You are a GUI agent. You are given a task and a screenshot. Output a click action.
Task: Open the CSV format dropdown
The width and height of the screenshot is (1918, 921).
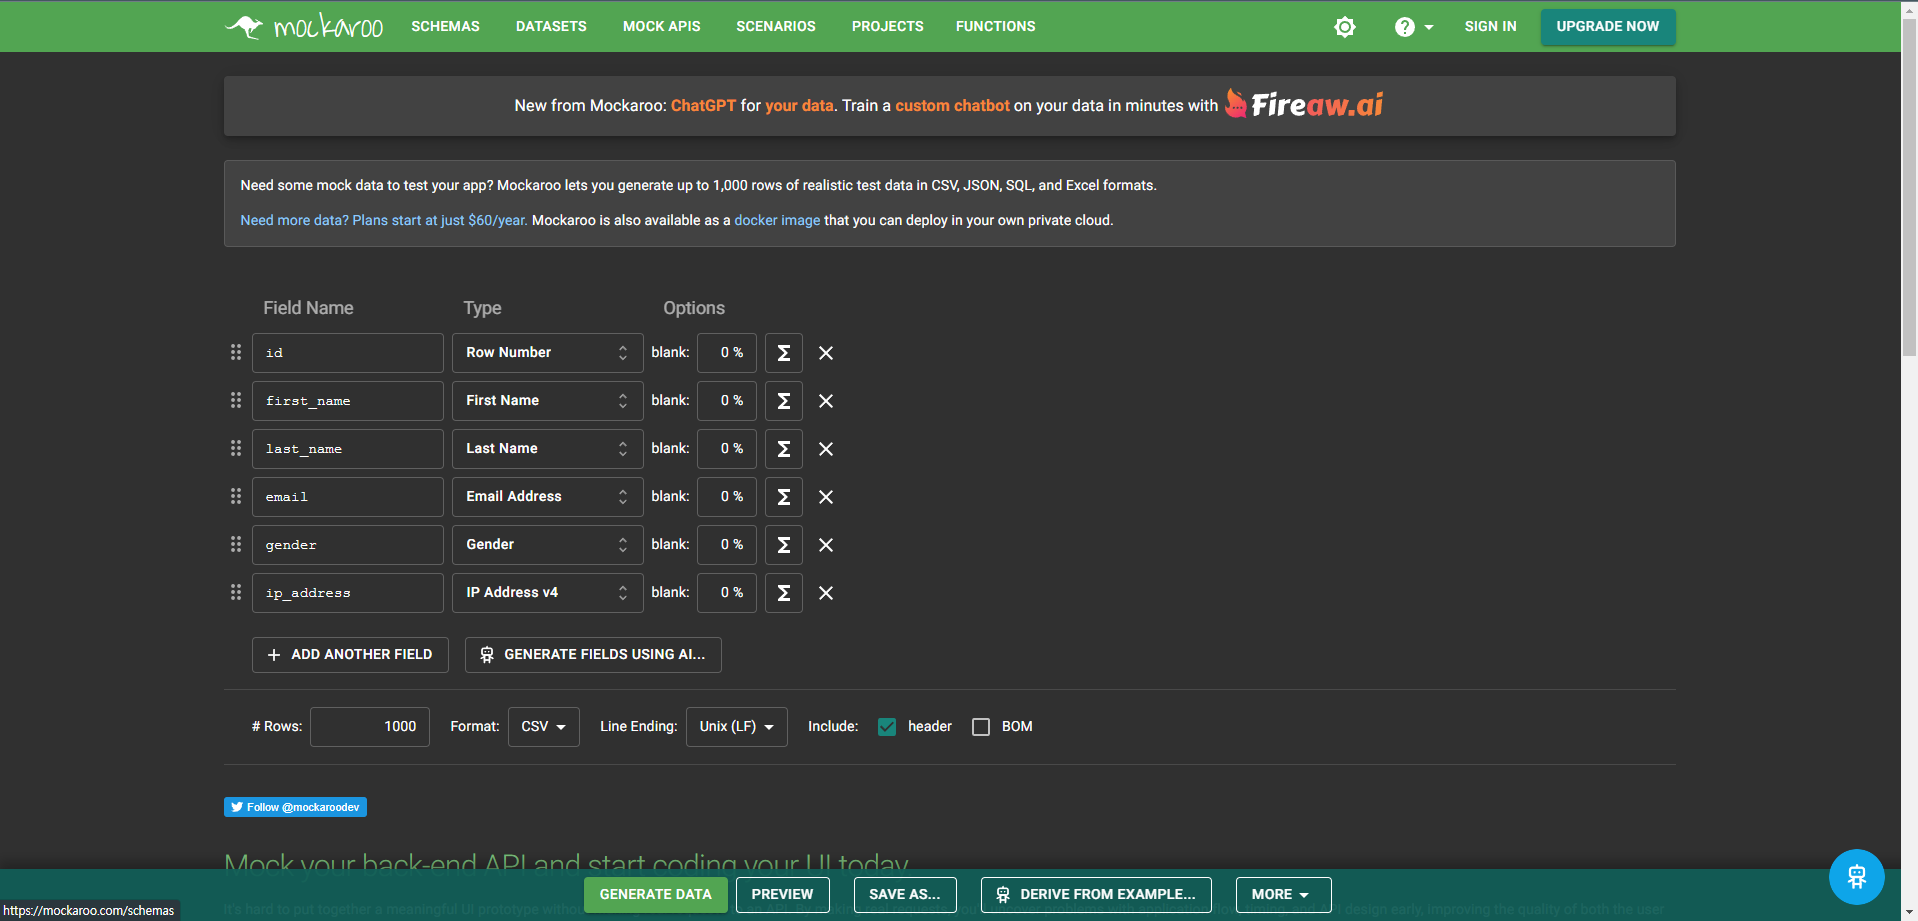click(543, 727)
